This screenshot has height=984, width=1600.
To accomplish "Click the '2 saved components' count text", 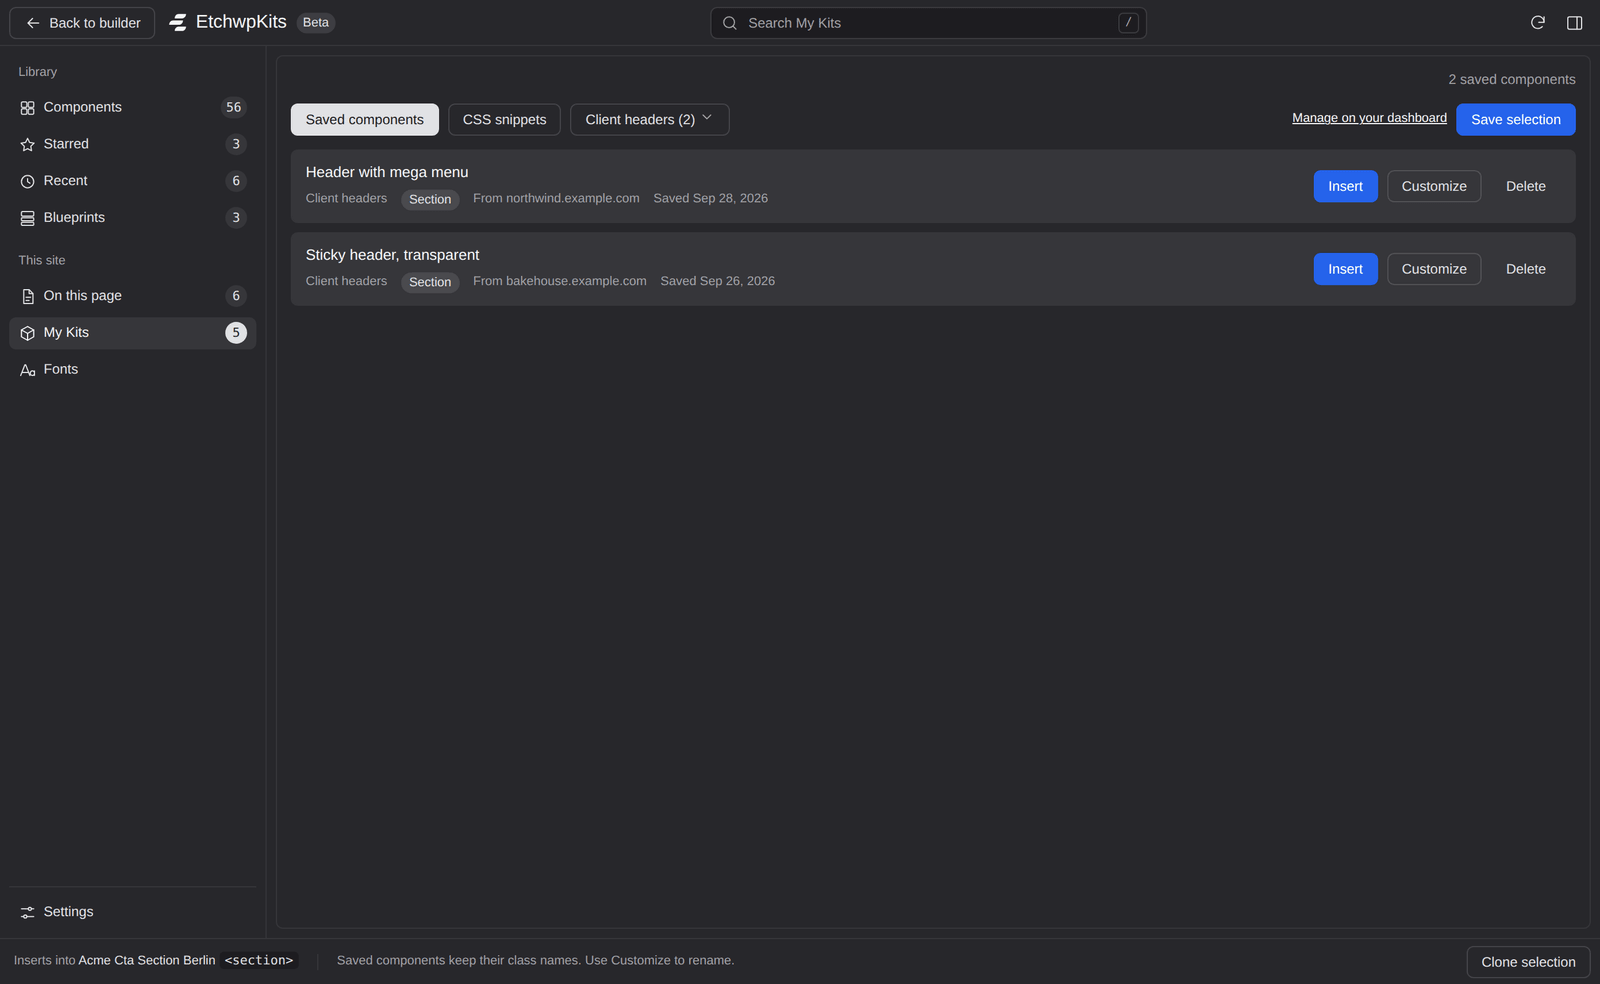I will click(1511, 79).
